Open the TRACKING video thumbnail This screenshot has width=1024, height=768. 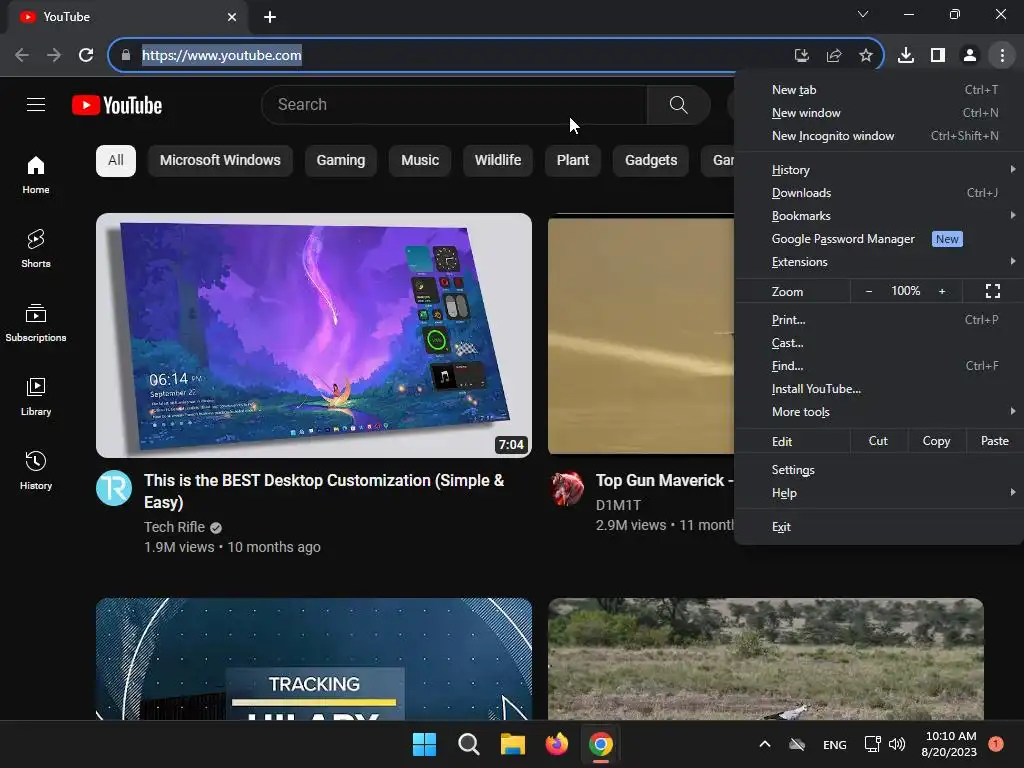point(313,659)
